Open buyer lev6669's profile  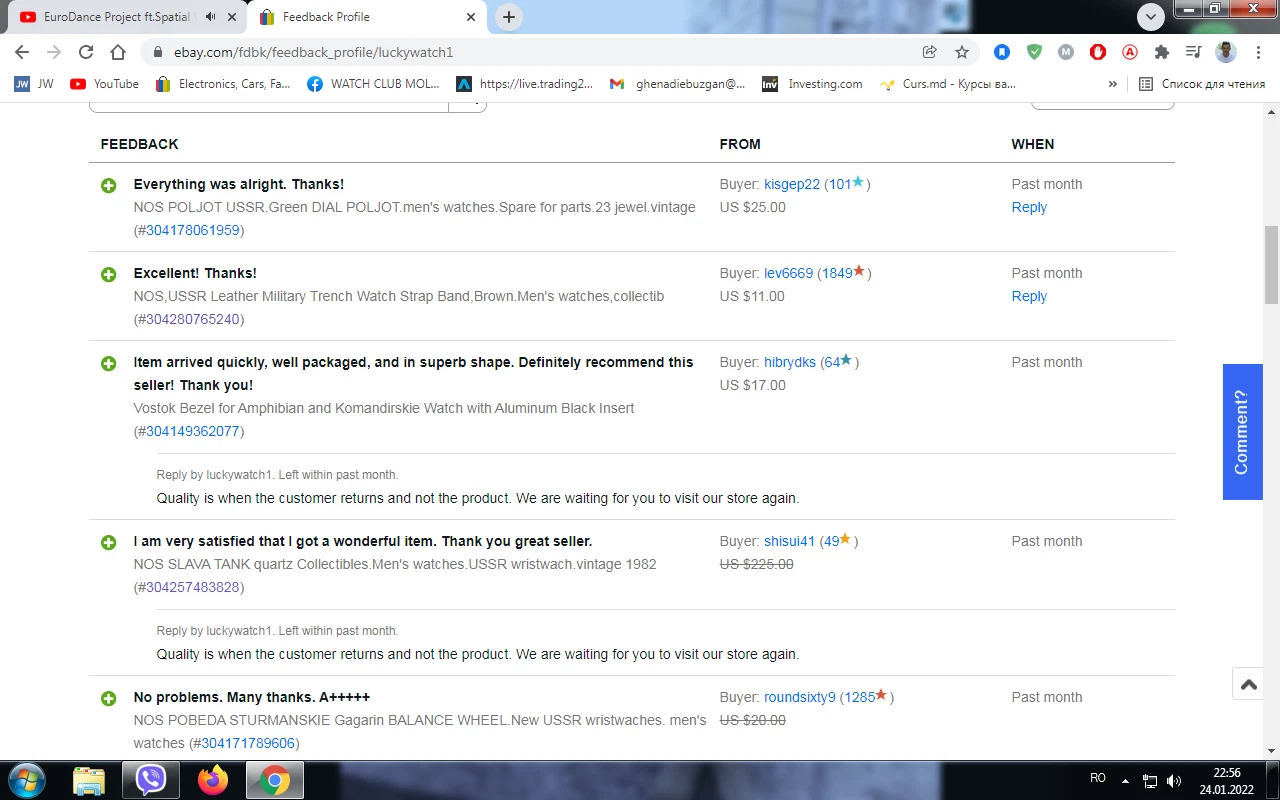click(x=789, y=273)
